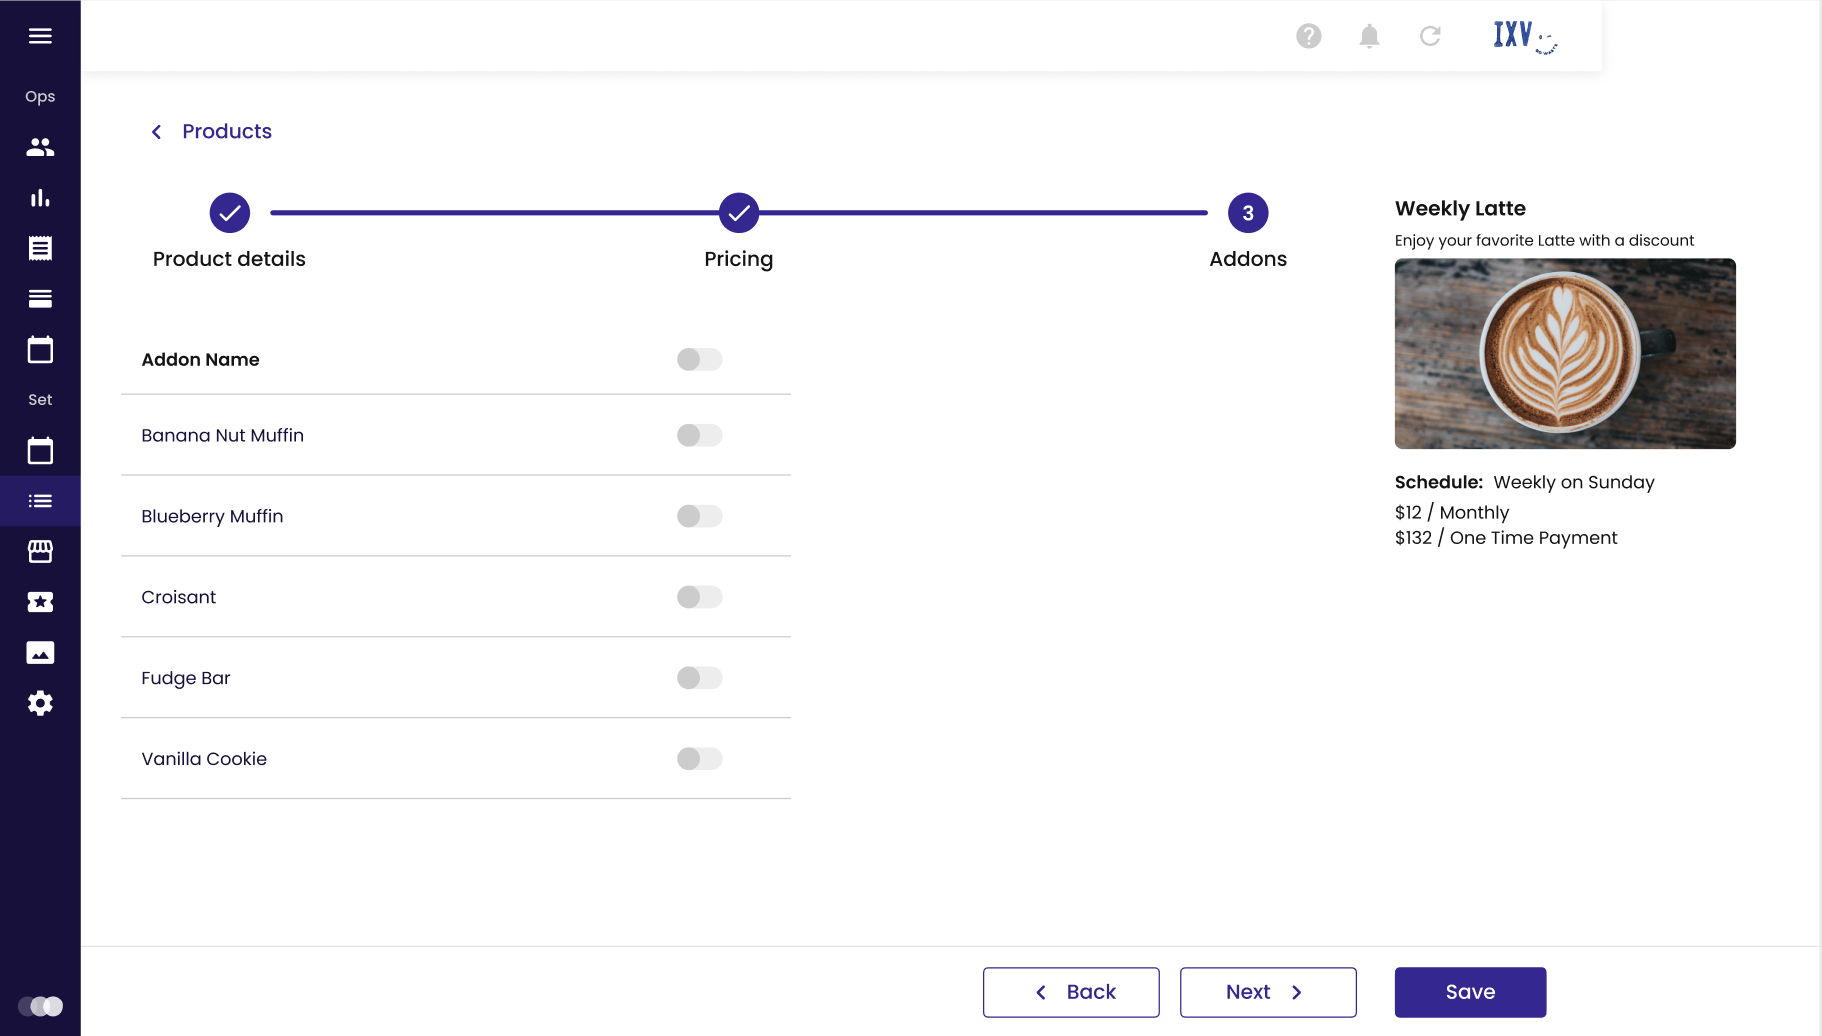Go back using the Products chevron
The image size is (1822, 1036).
[157, 132]
